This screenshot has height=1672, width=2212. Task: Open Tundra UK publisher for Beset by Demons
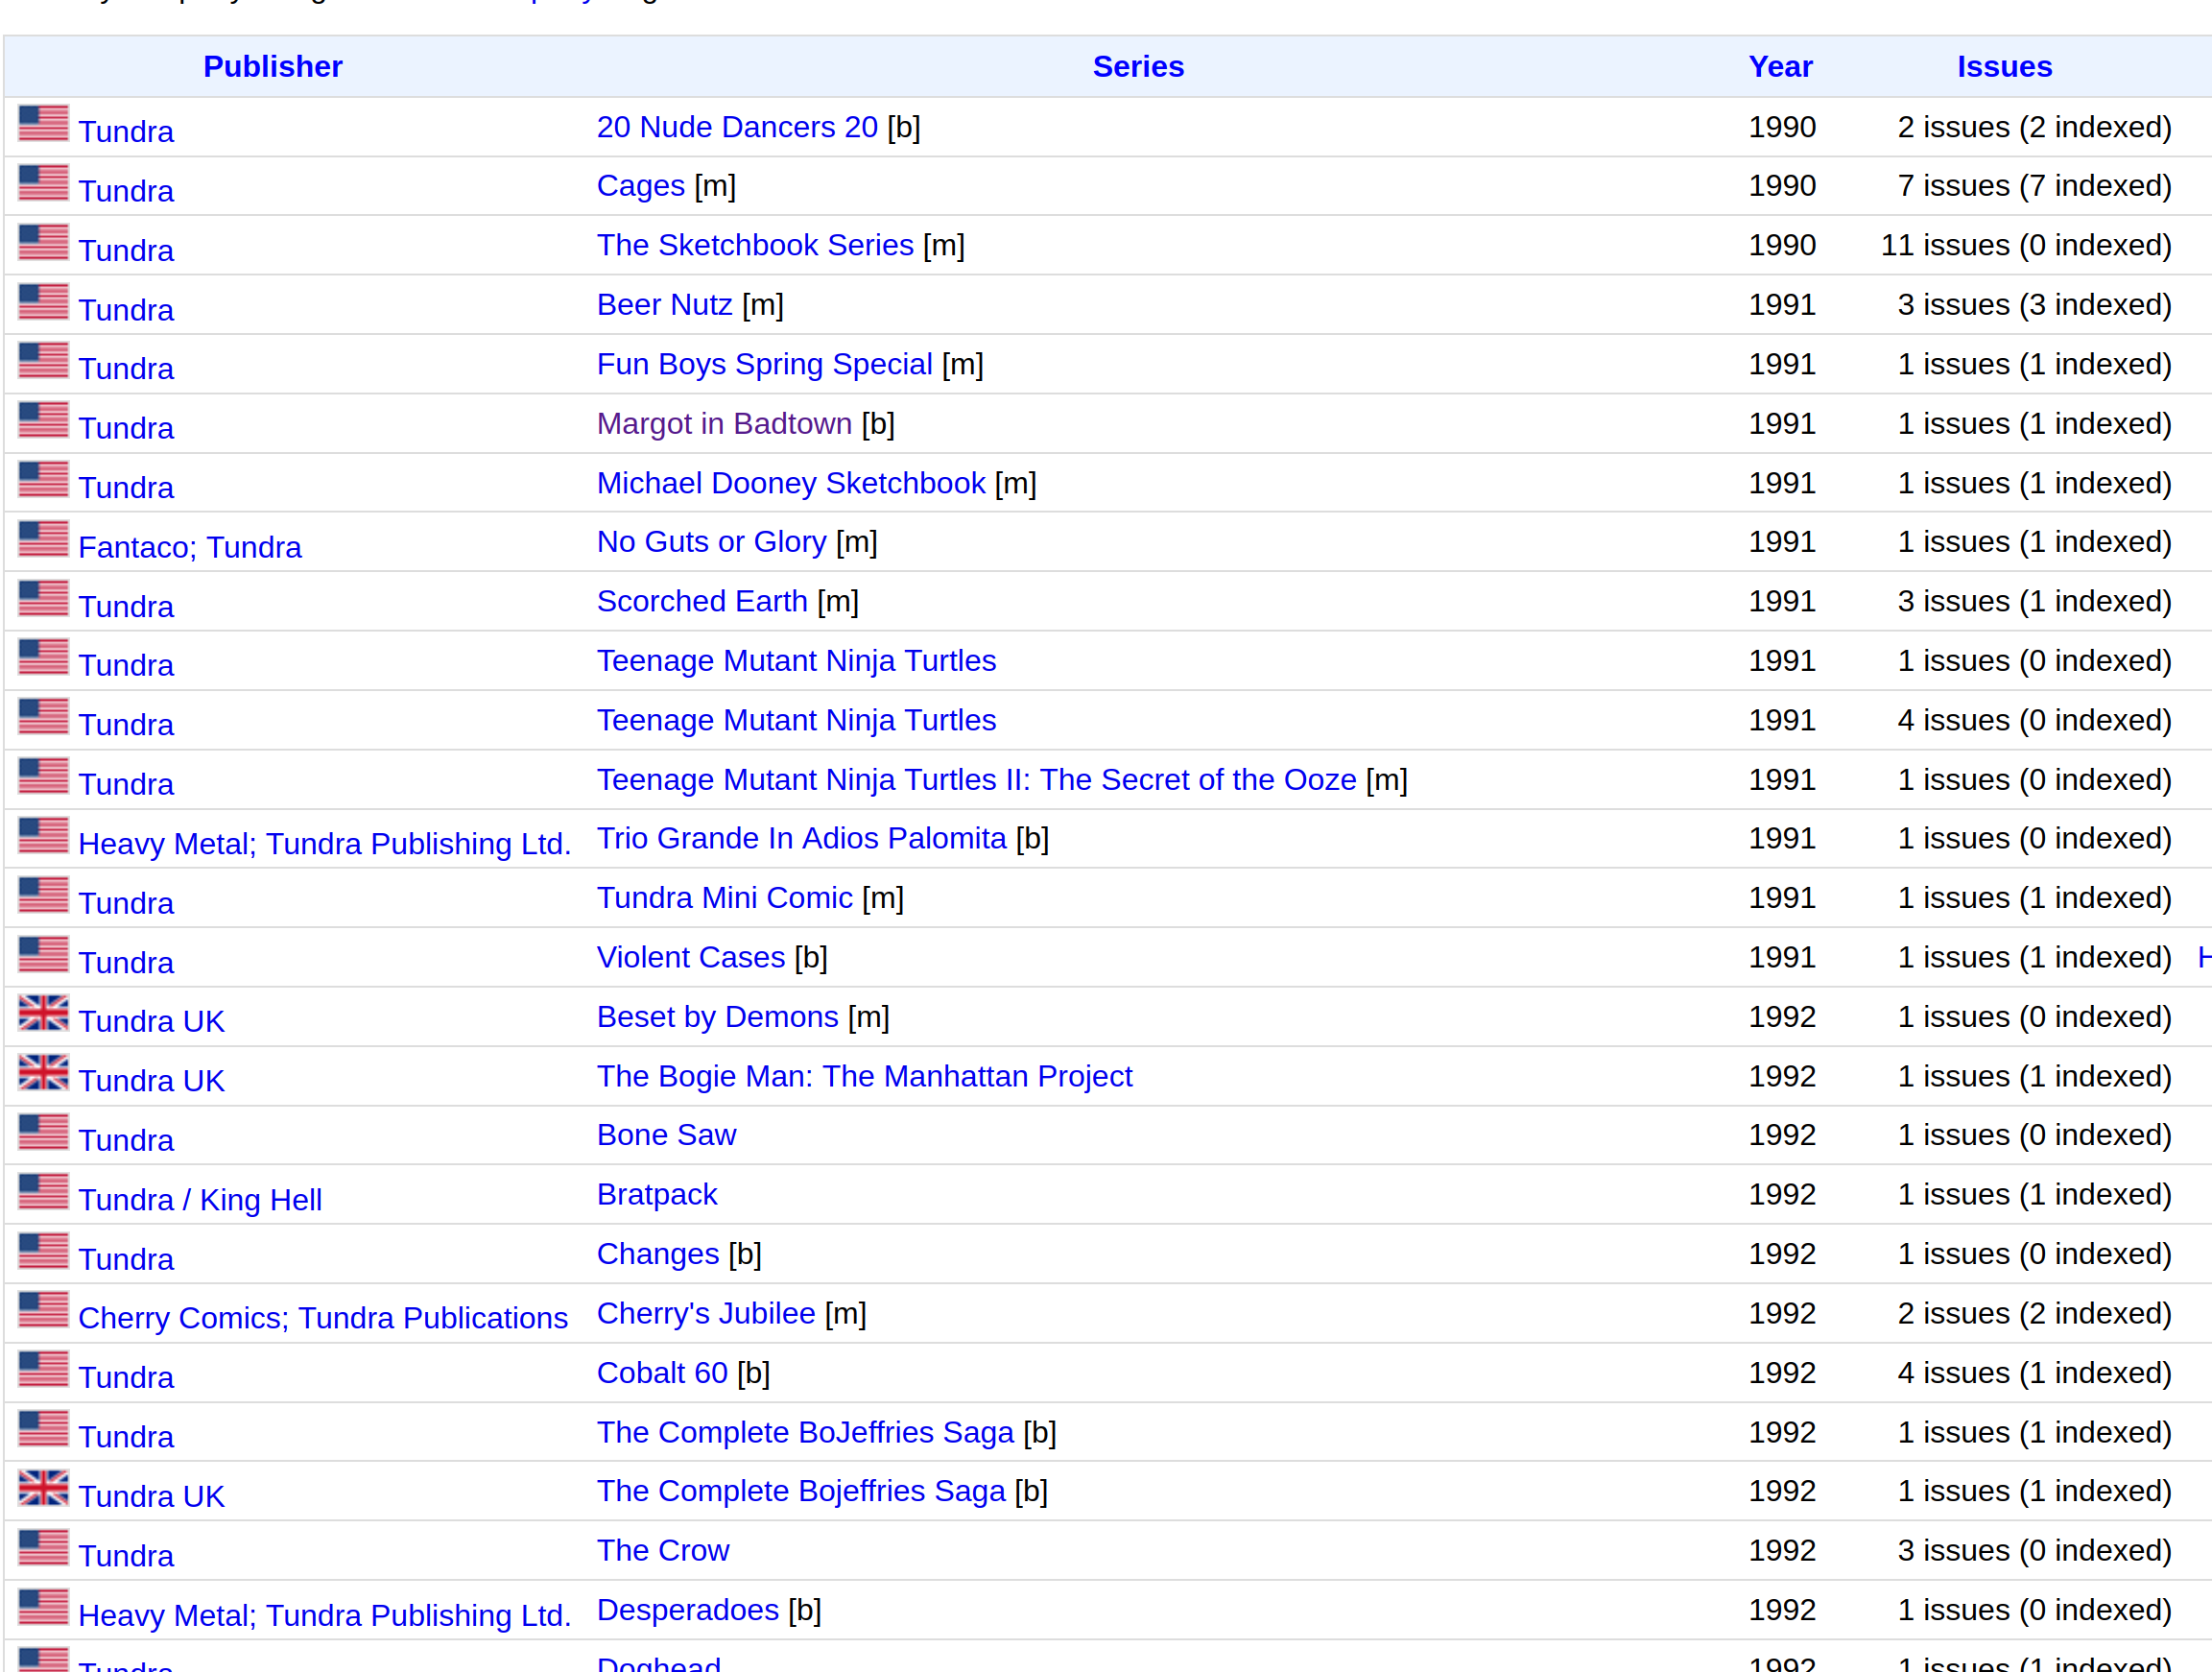[151, 1021]
